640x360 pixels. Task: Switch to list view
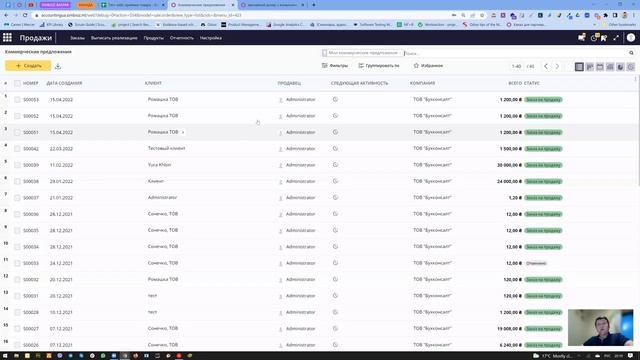(x=579, y=67)
